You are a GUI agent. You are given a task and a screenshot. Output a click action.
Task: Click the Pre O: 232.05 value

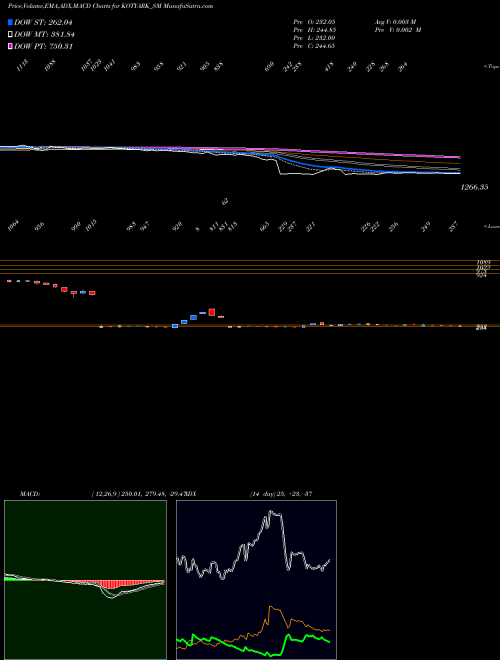pyautogui.click(x=314, y=21)
